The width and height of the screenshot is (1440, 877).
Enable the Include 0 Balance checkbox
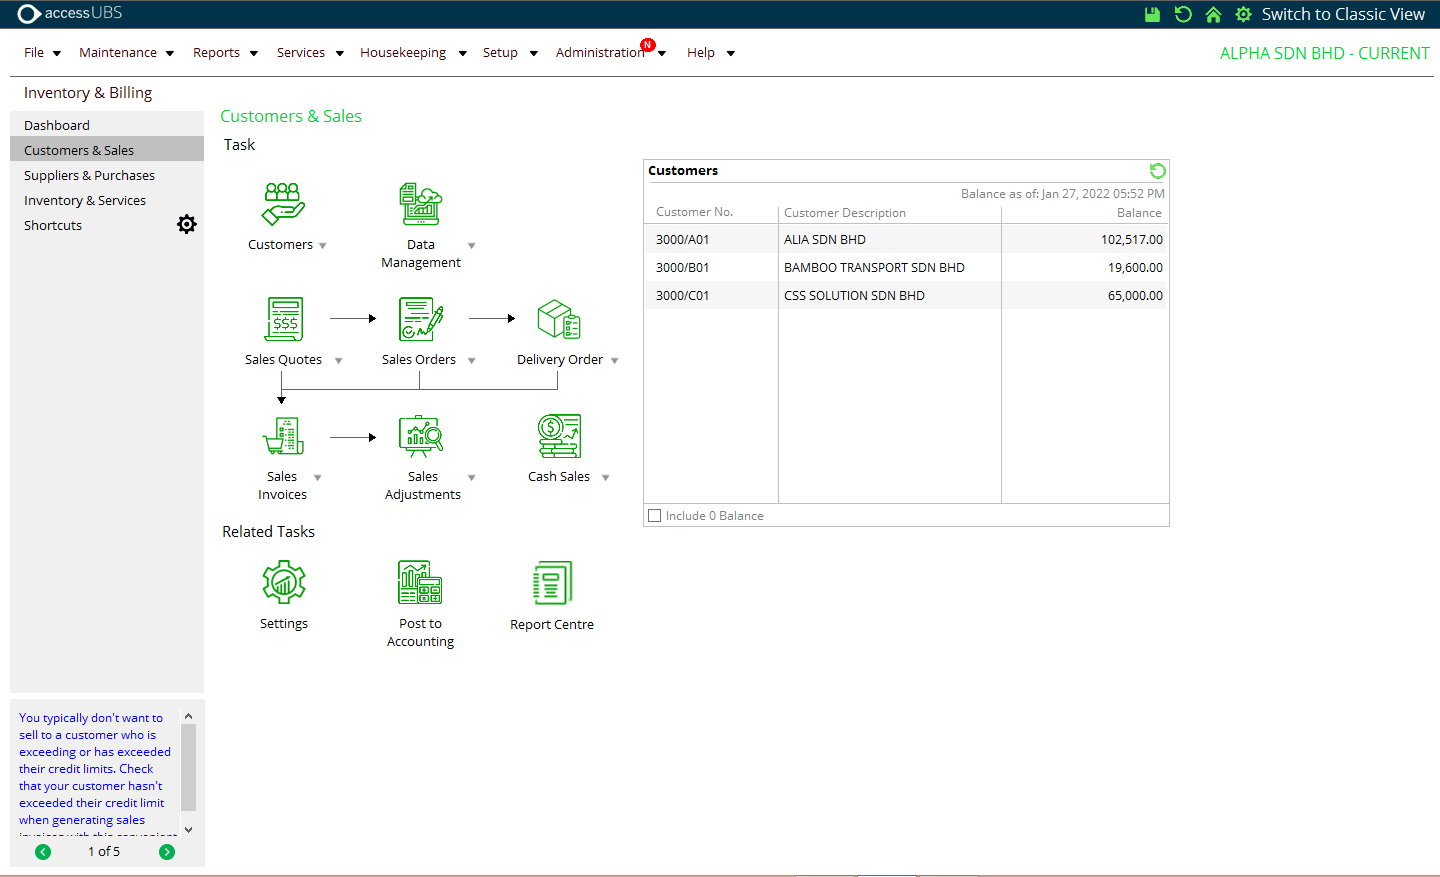[x=655, y=516]
